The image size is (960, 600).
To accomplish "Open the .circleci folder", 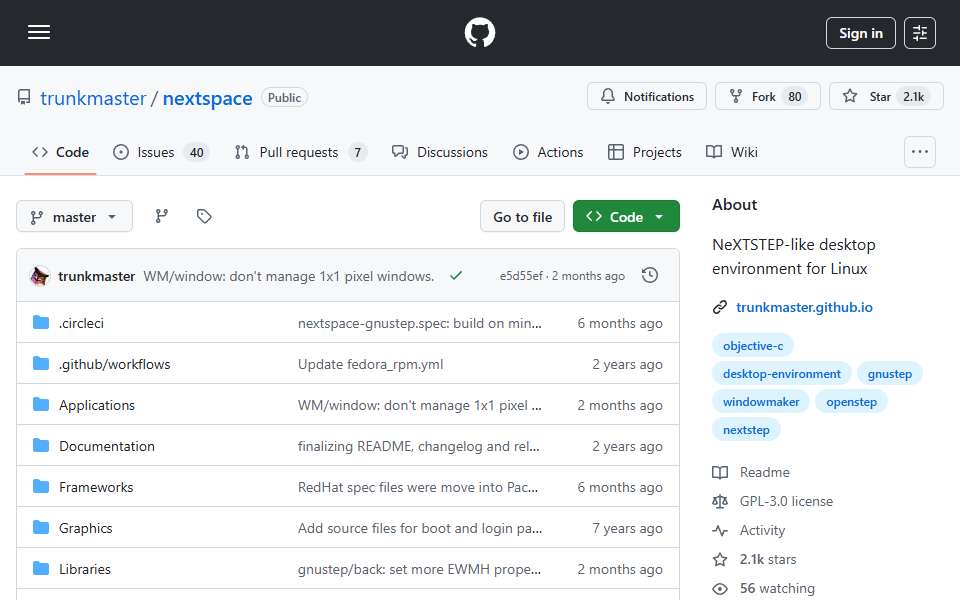I will (x=81, y=323).
